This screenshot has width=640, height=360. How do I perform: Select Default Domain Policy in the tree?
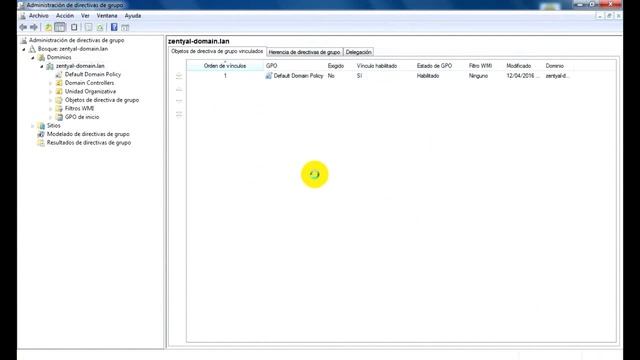[x=93, y=74]
